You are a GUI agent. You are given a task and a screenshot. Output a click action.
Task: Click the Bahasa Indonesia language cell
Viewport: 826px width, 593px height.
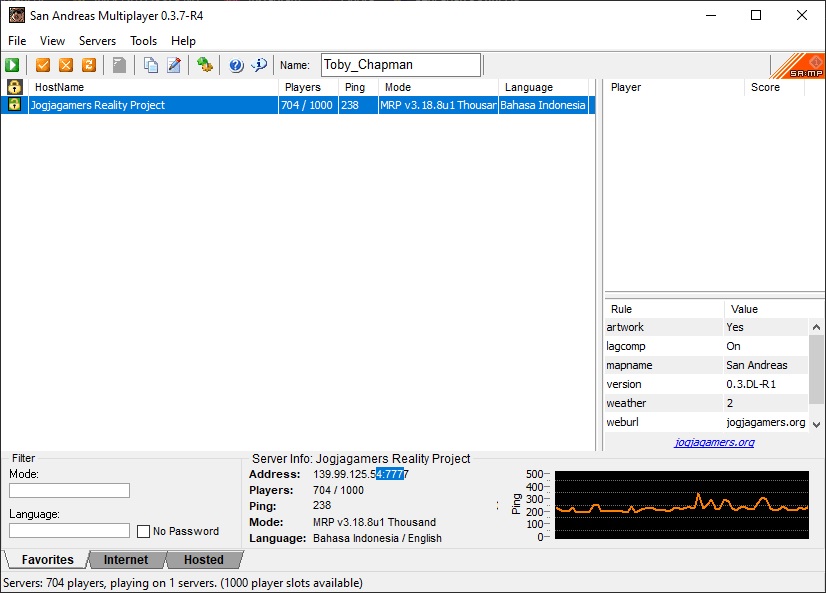click(x=543, y=105)
